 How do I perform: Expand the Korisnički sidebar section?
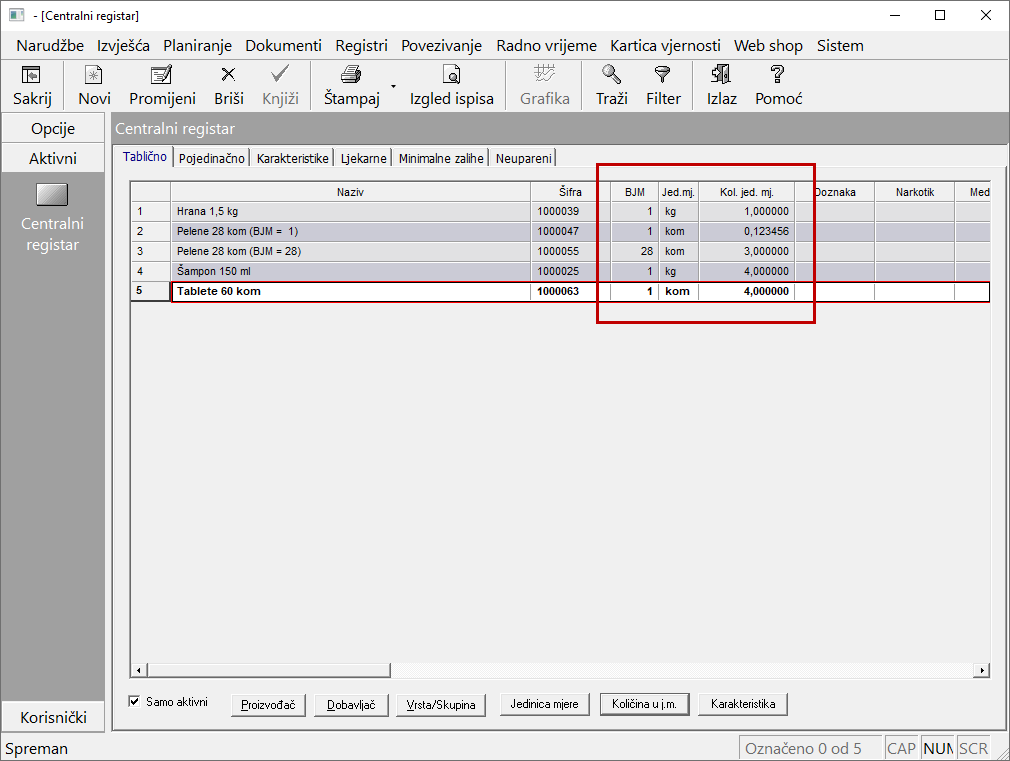pos(53,717)
